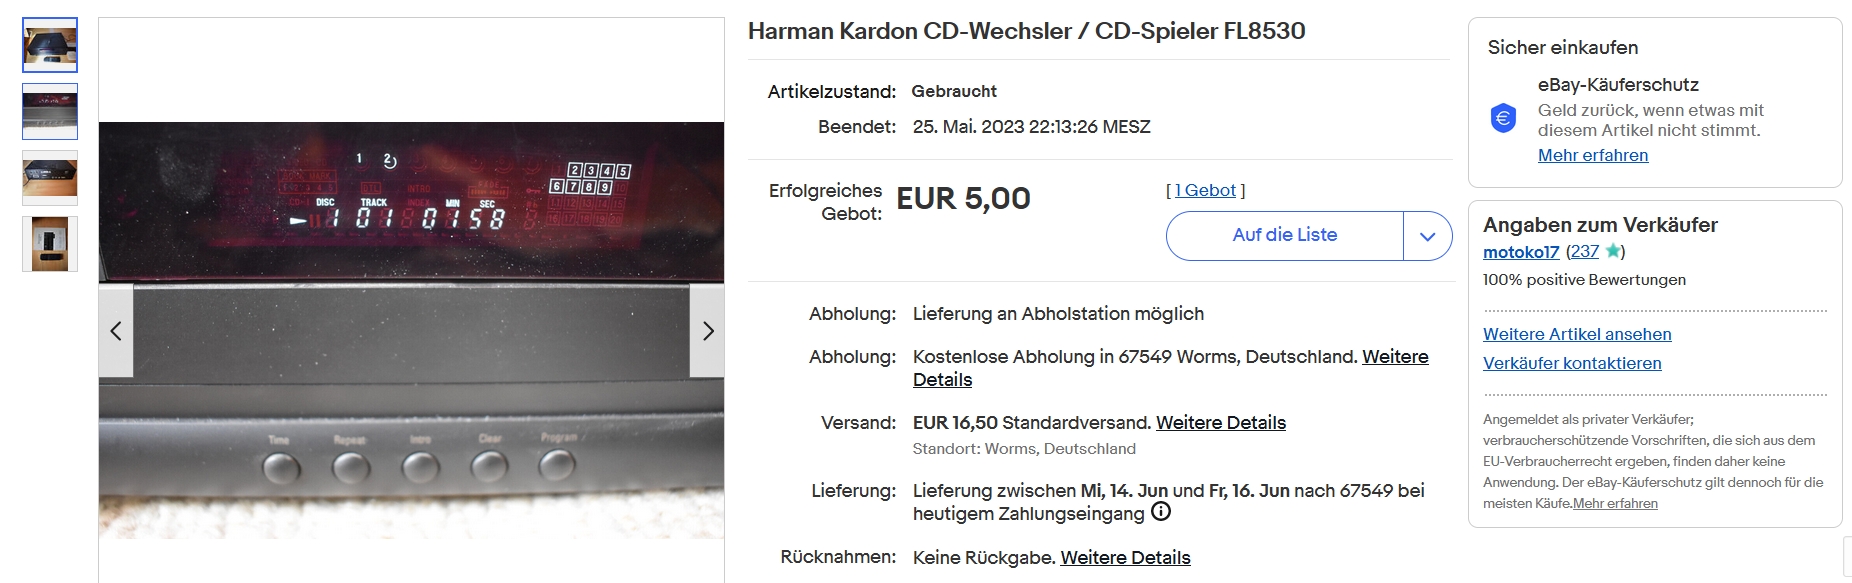1852x583 pixels.
Task: Open Weitere Details for Rücknahmen
Action: tap(1125, 557)
